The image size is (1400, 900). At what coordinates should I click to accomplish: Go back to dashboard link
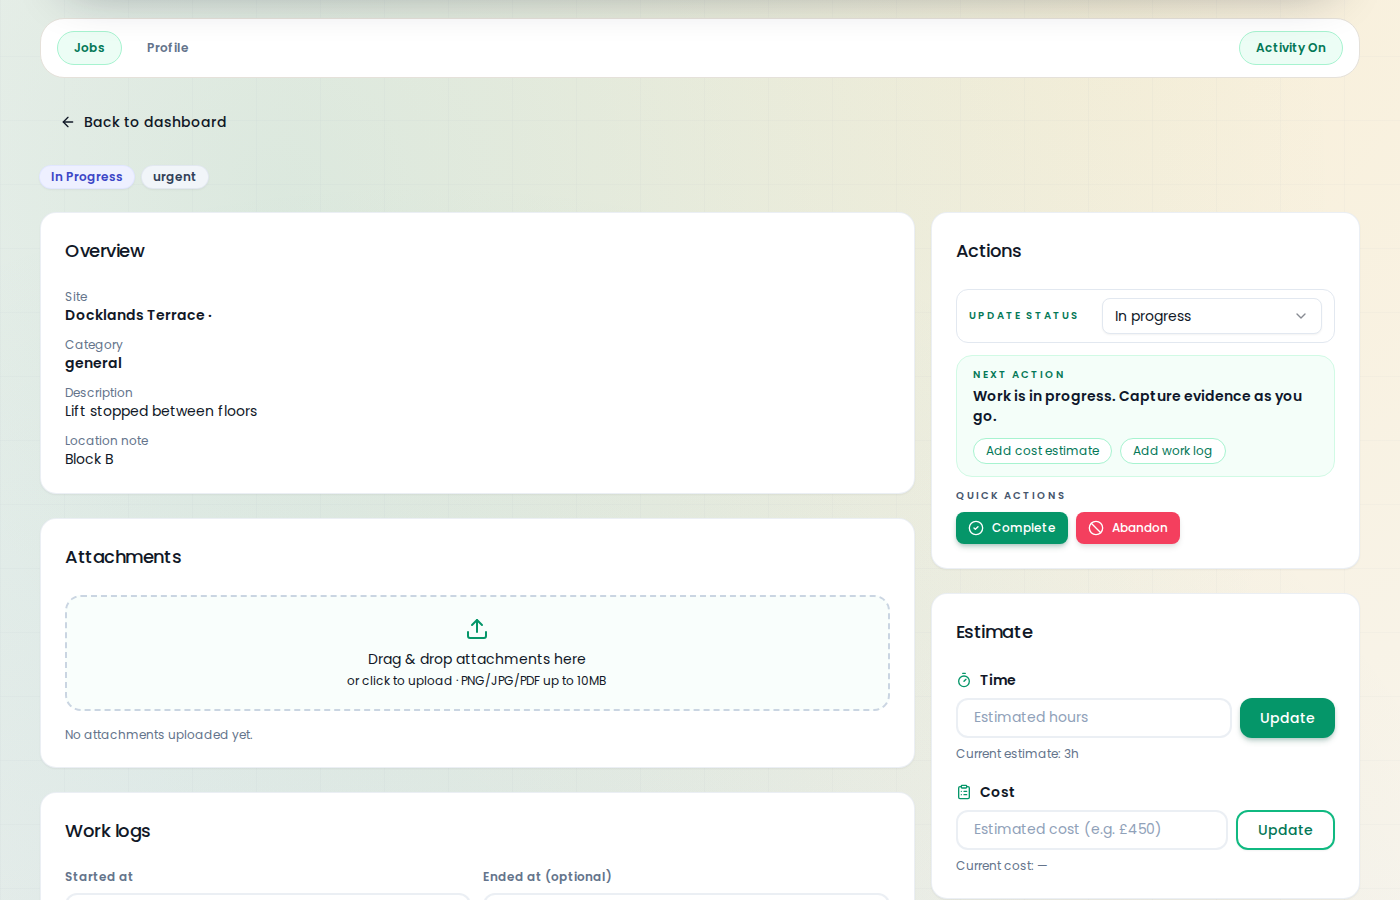click(155, 122)
